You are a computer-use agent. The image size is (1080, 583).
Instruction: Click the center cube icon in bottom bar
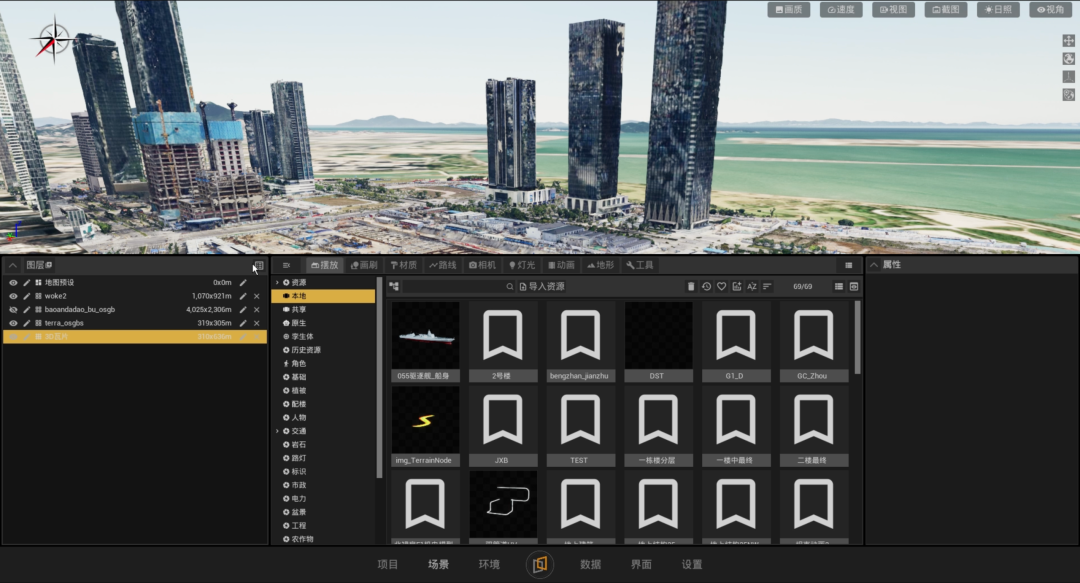click(x=540, y=564)
